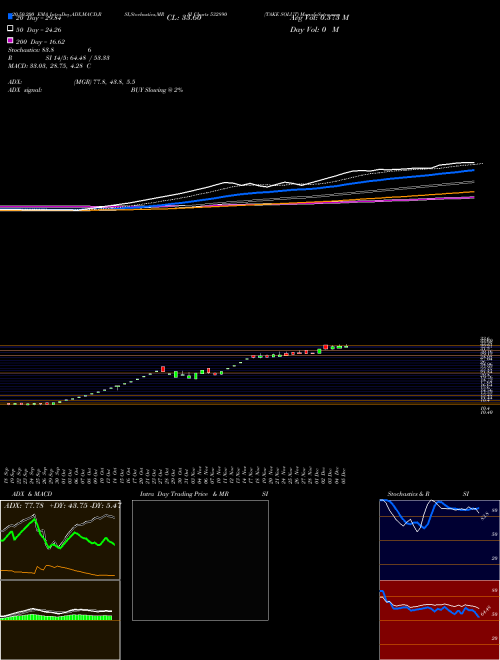Click the magenta 200 Day legend swatch

point(11,40)
